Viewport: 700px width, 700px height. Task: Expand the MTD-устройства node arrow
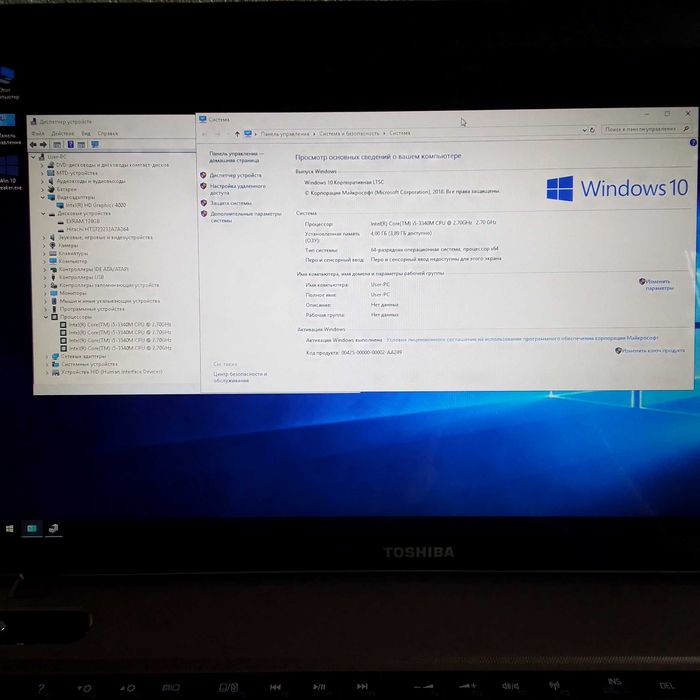click(x=42, y=173)
